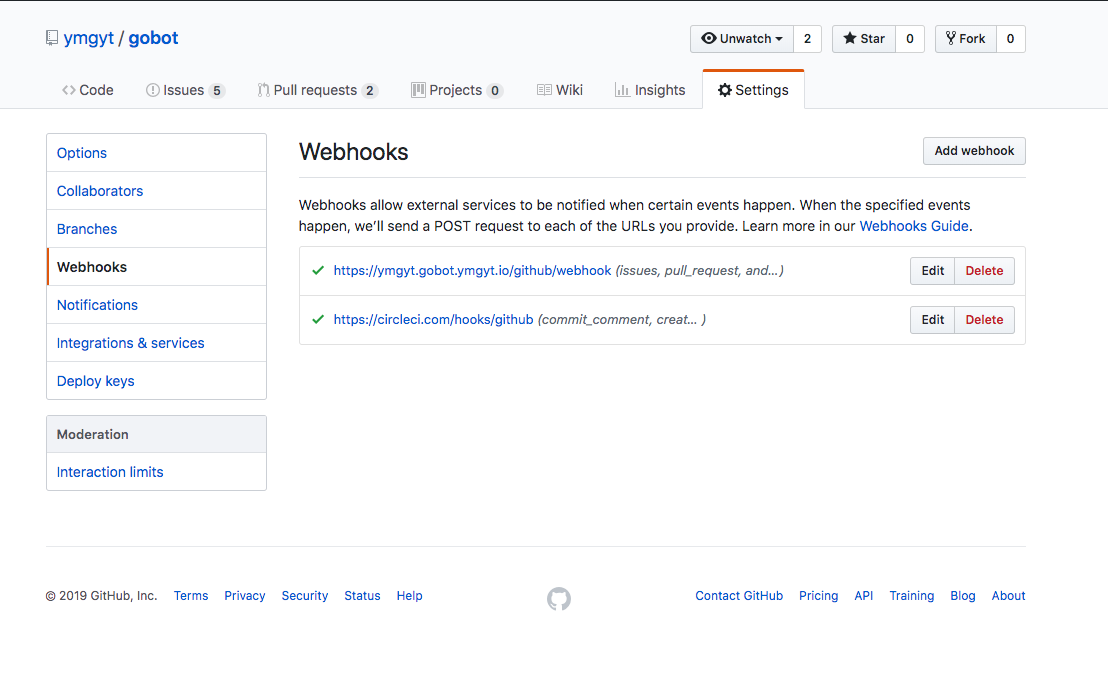Open the forks count 0

point(1010,39)
